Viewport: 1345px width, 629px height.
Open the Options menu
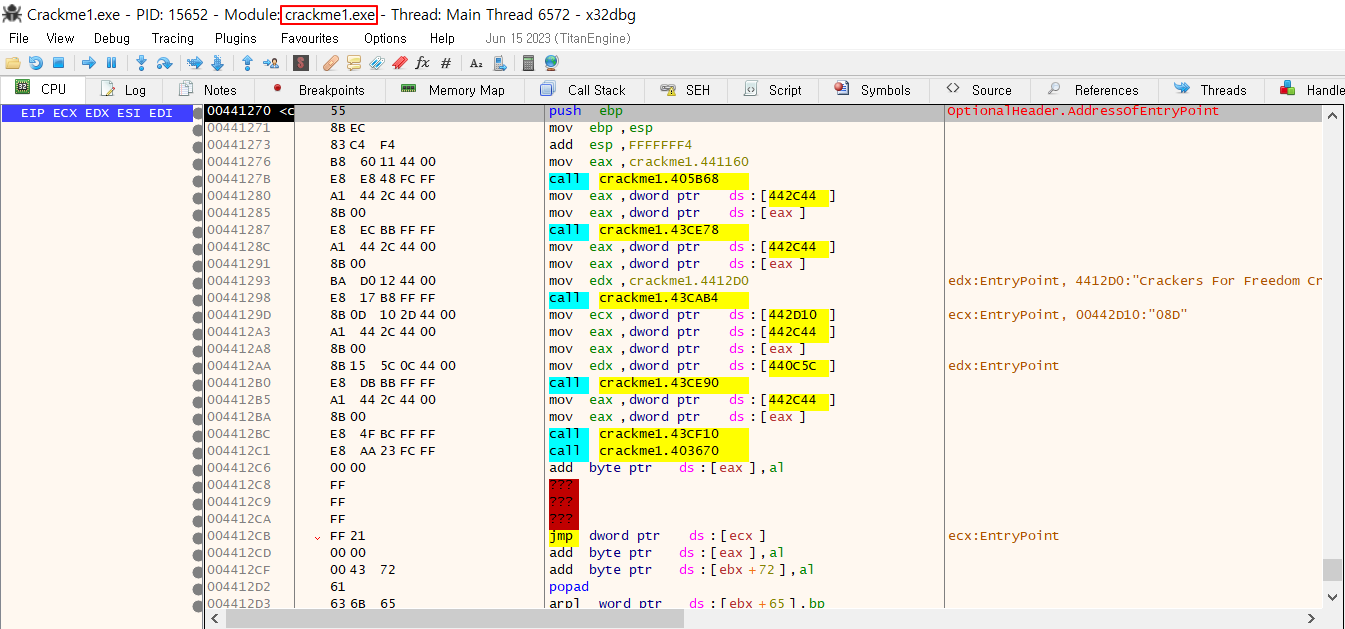[x=385, y=38]
